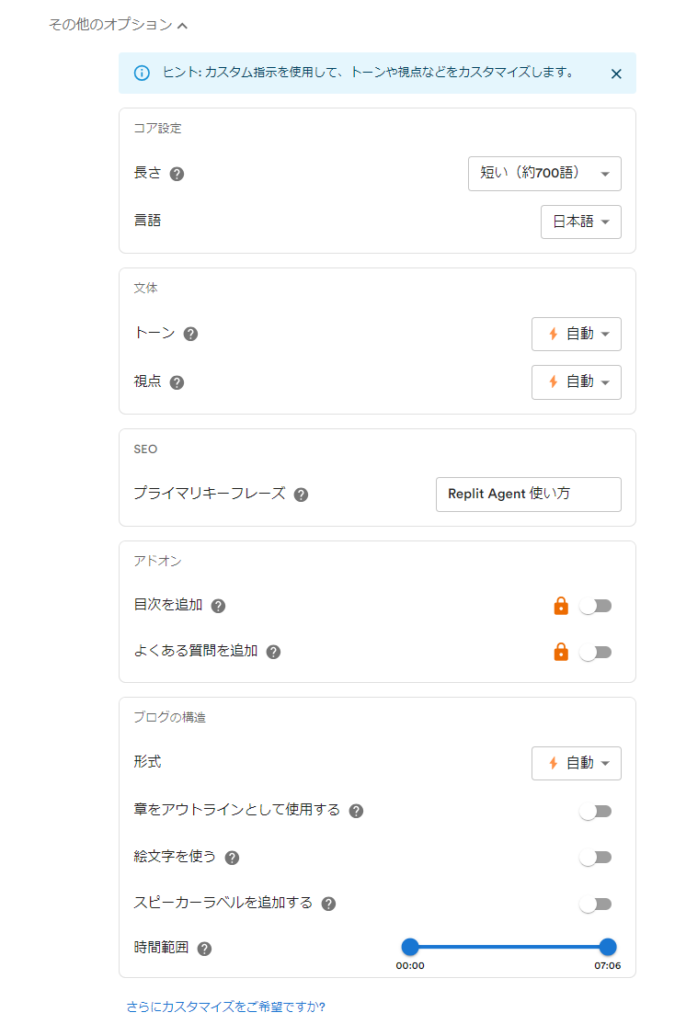Dismiss the hint banner with X
The width and height of the screenshot is (686, 1024).
tap(615, 74)
